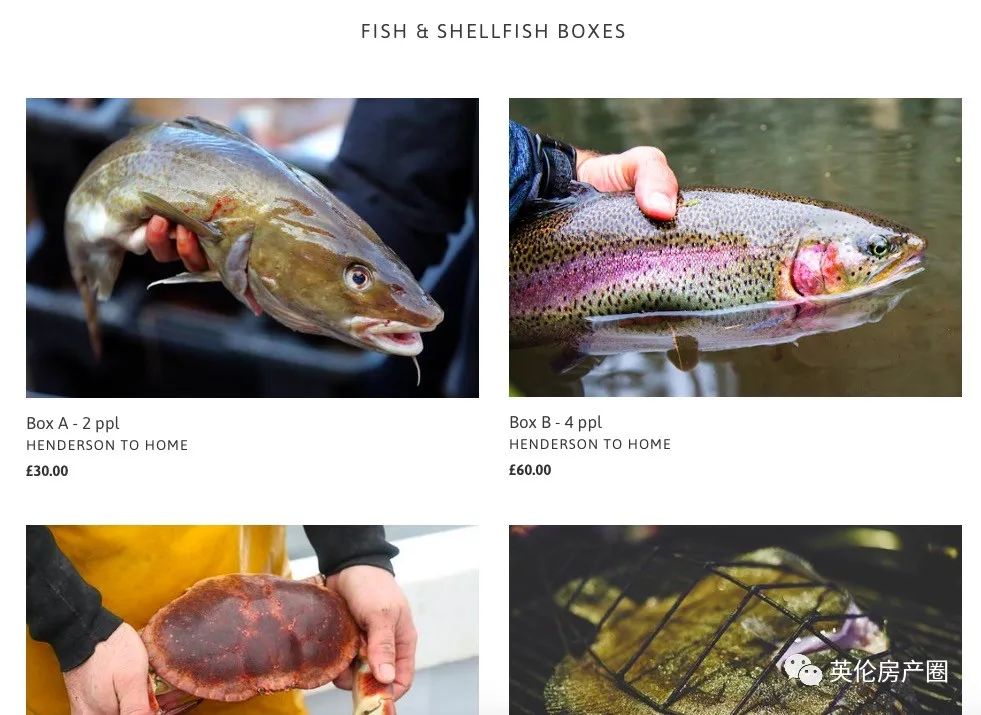Open the Box B rainbow trout photo

pos(735,247)
